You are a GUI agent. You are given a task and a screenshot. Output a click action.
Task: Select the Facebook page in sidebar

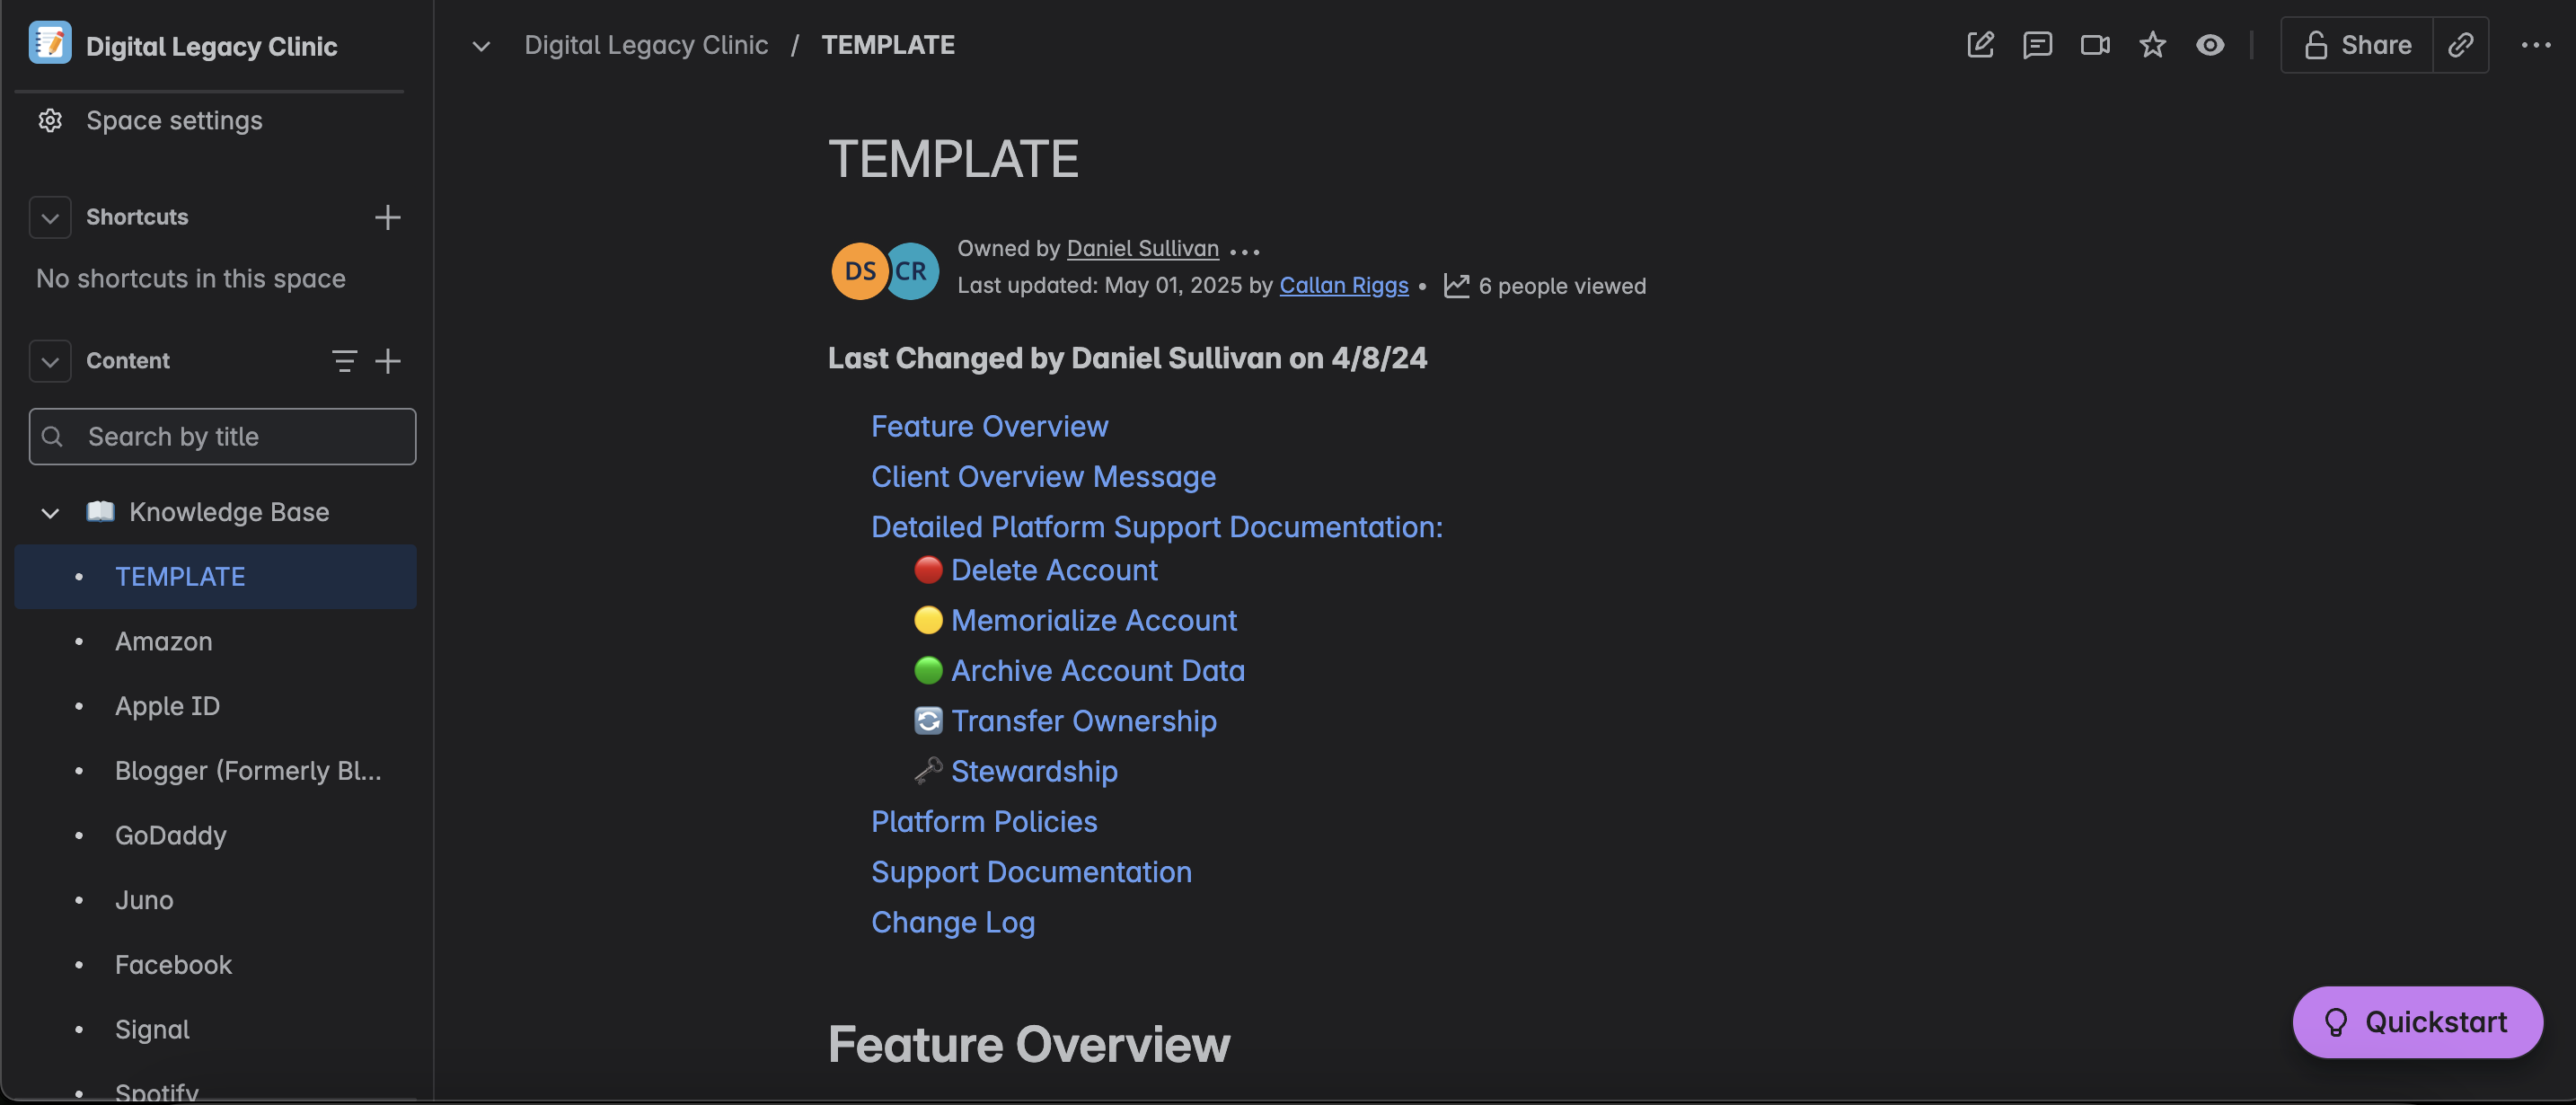(x=173, y=964)
